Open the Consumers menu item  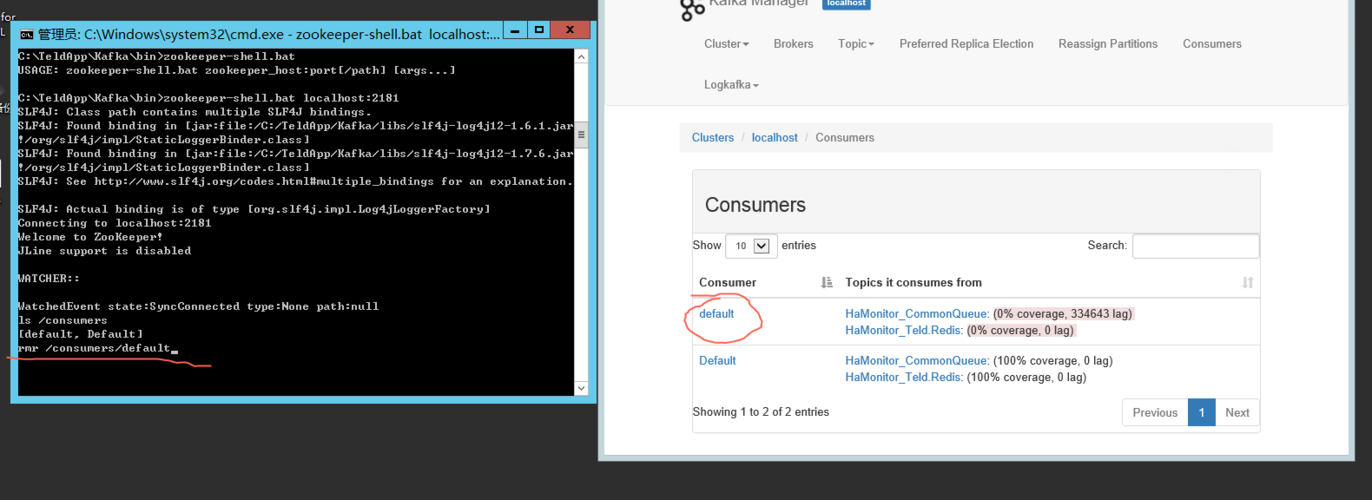tap(1212, 44)
